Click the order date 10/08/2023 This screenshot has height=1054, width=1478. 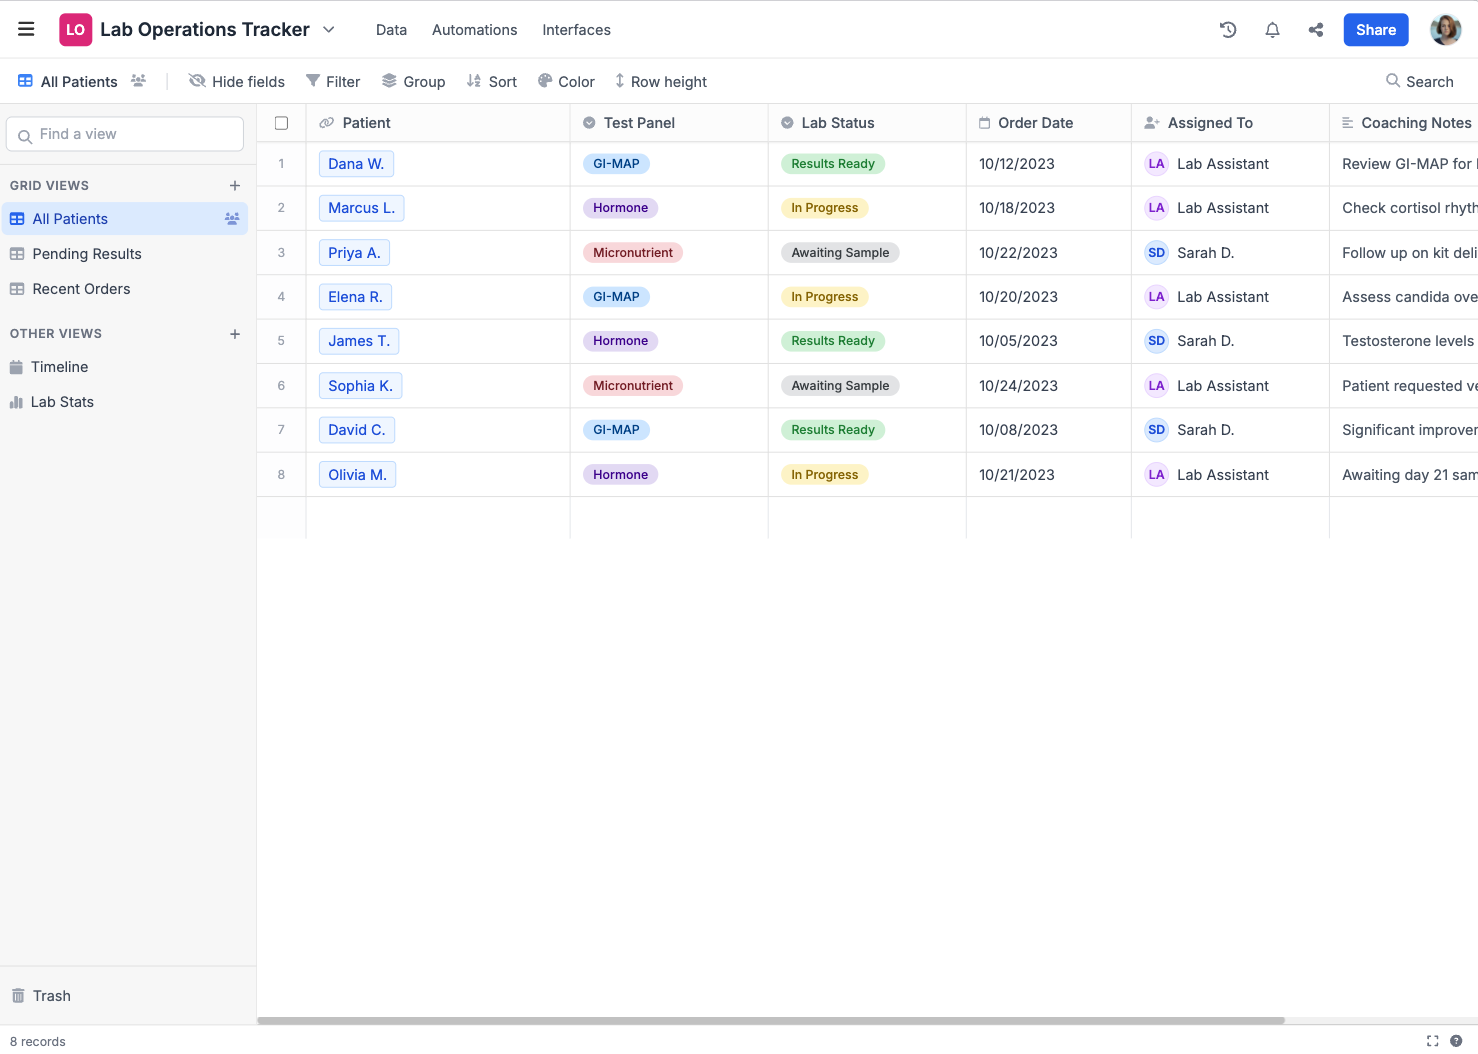coord(1018,430)
